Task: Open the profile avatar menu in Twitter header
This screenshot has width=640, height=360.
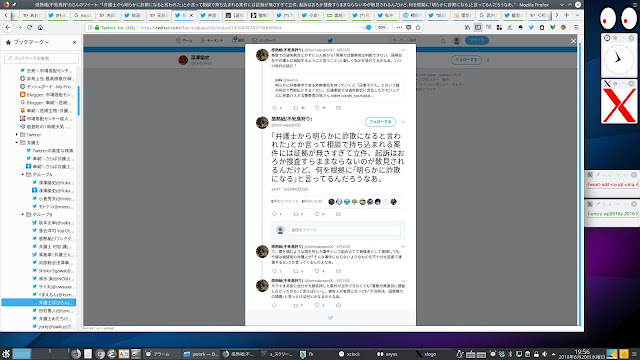Action: (x=457, y=40)
